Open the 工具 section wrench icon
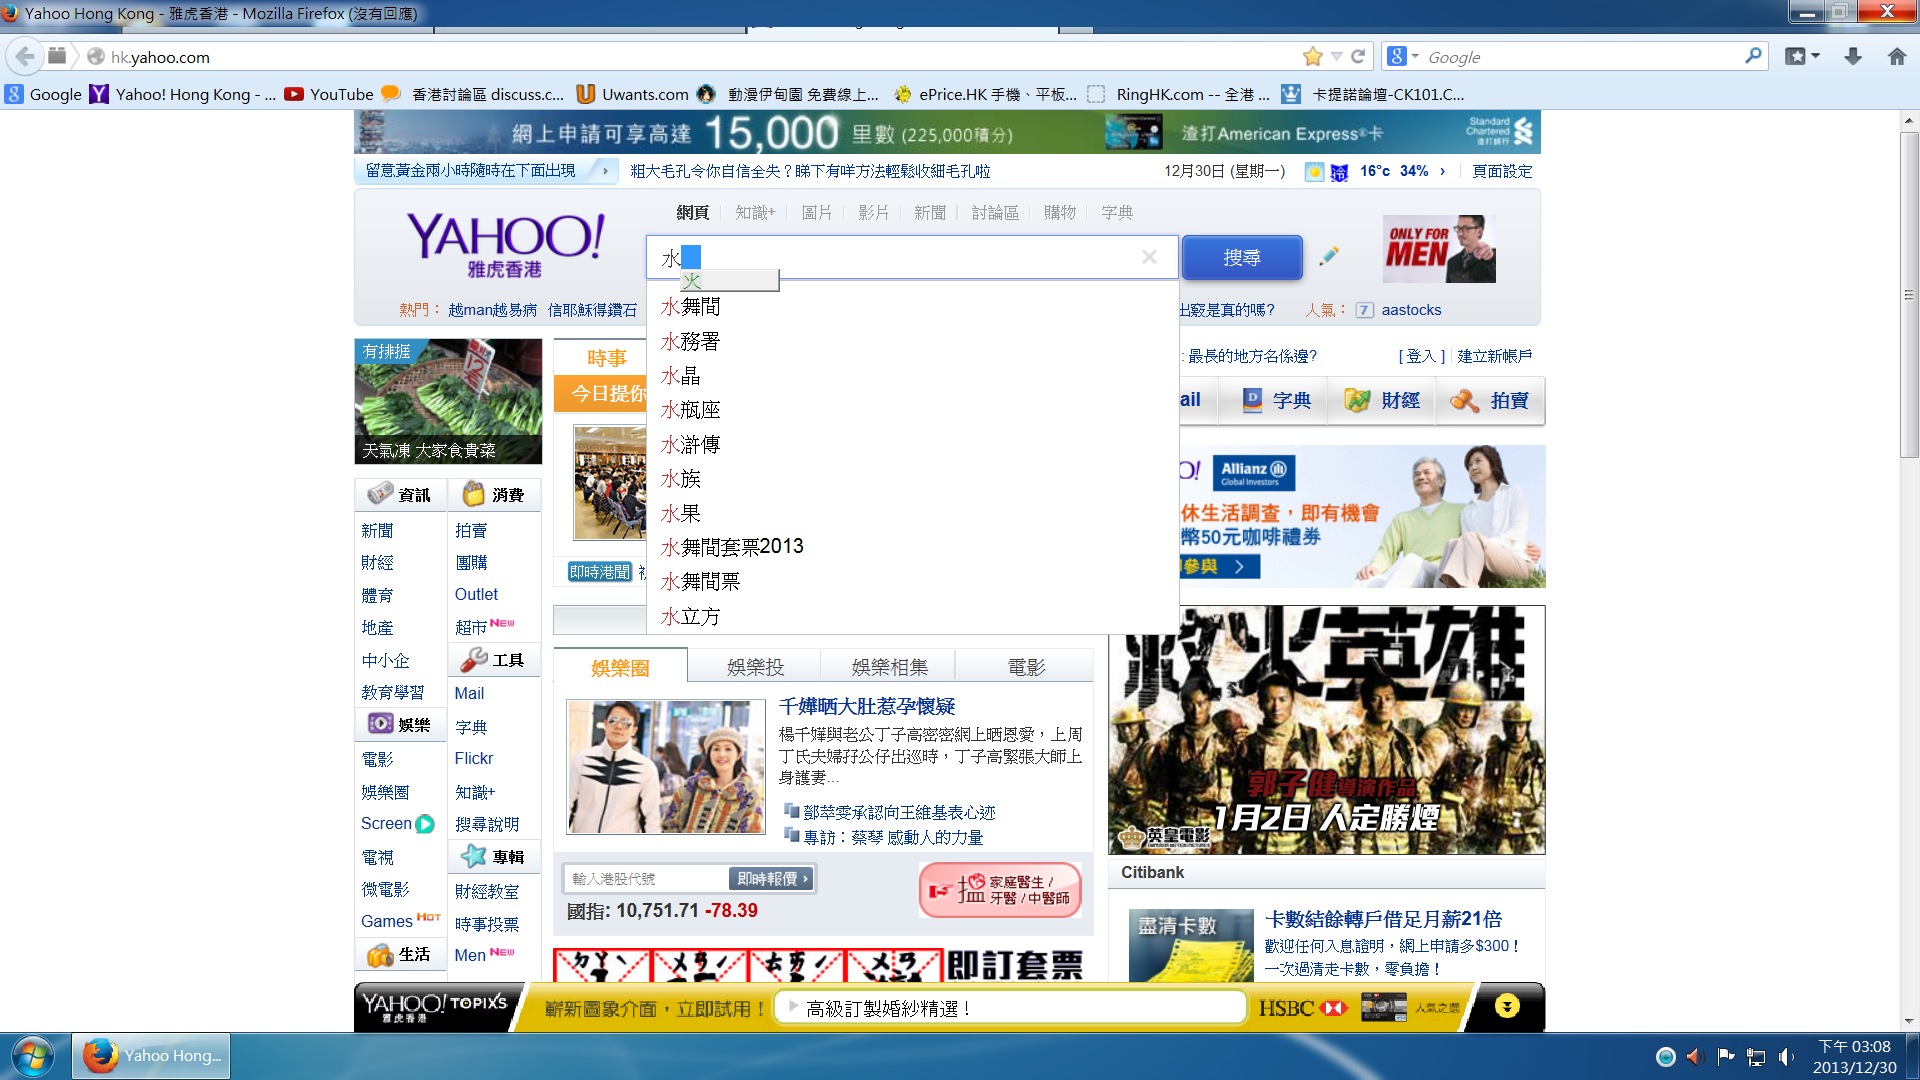 tap(474, 660)
